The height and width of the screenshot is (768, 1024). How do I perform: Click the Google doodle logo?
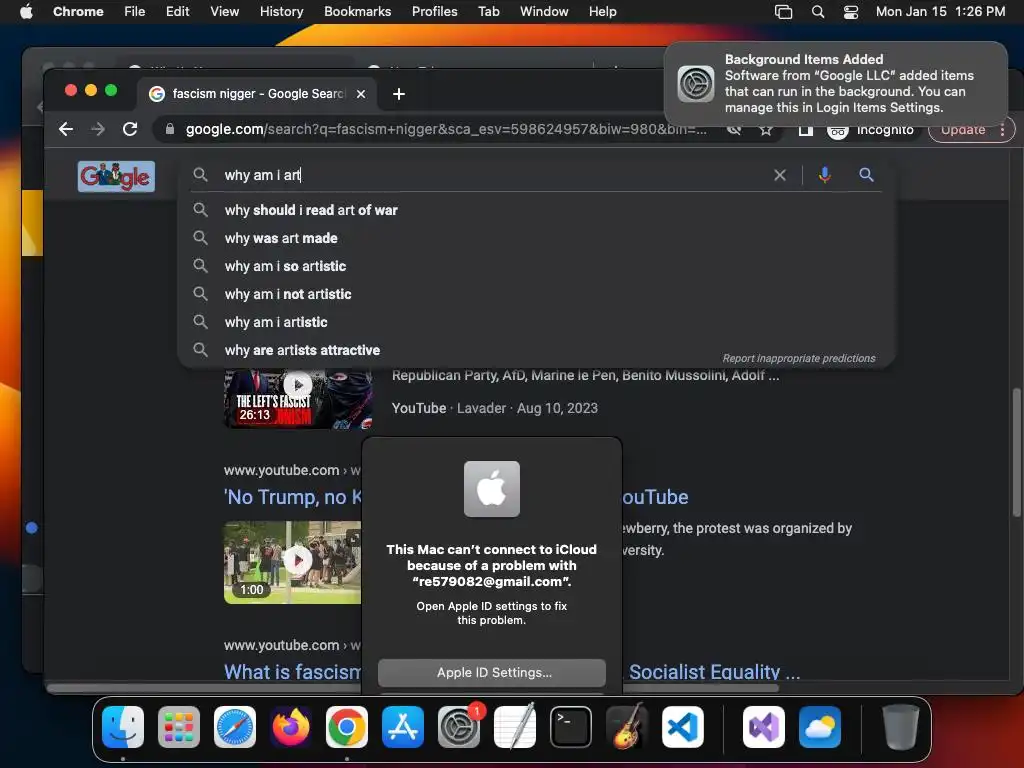click(116, 176)
